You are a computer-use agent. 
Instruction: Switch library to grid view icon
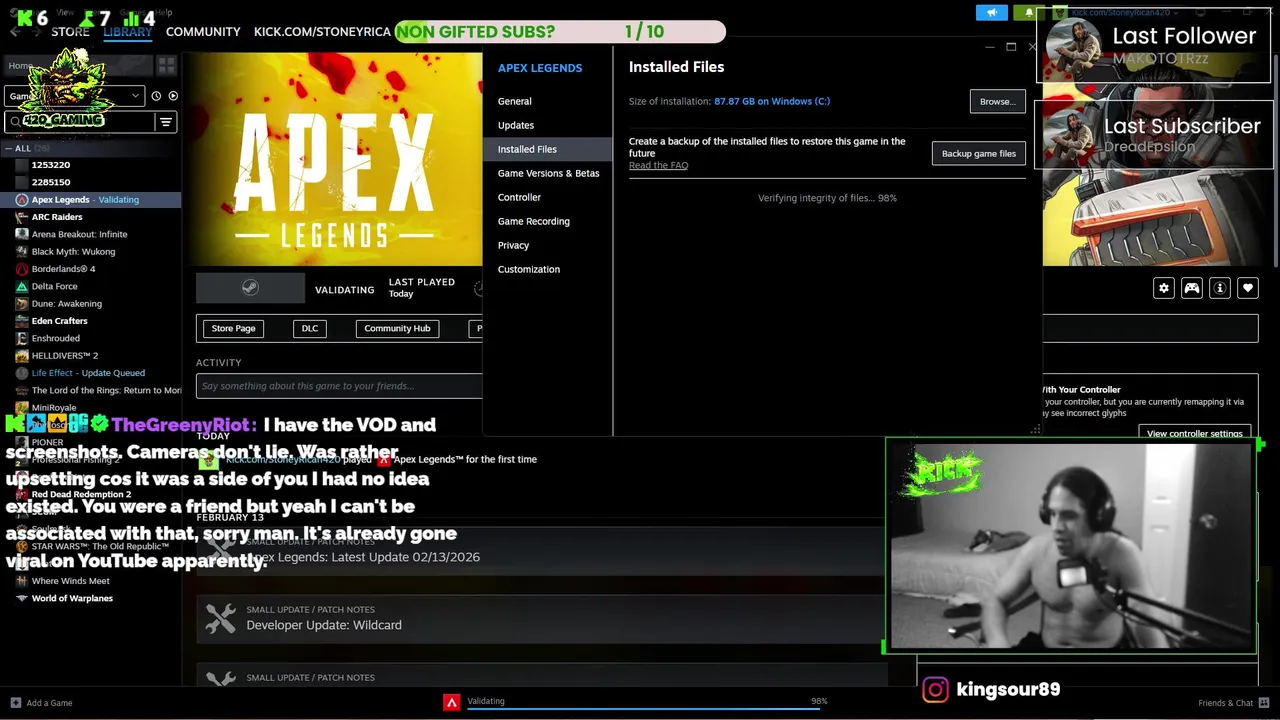click(x=166, y=66)
